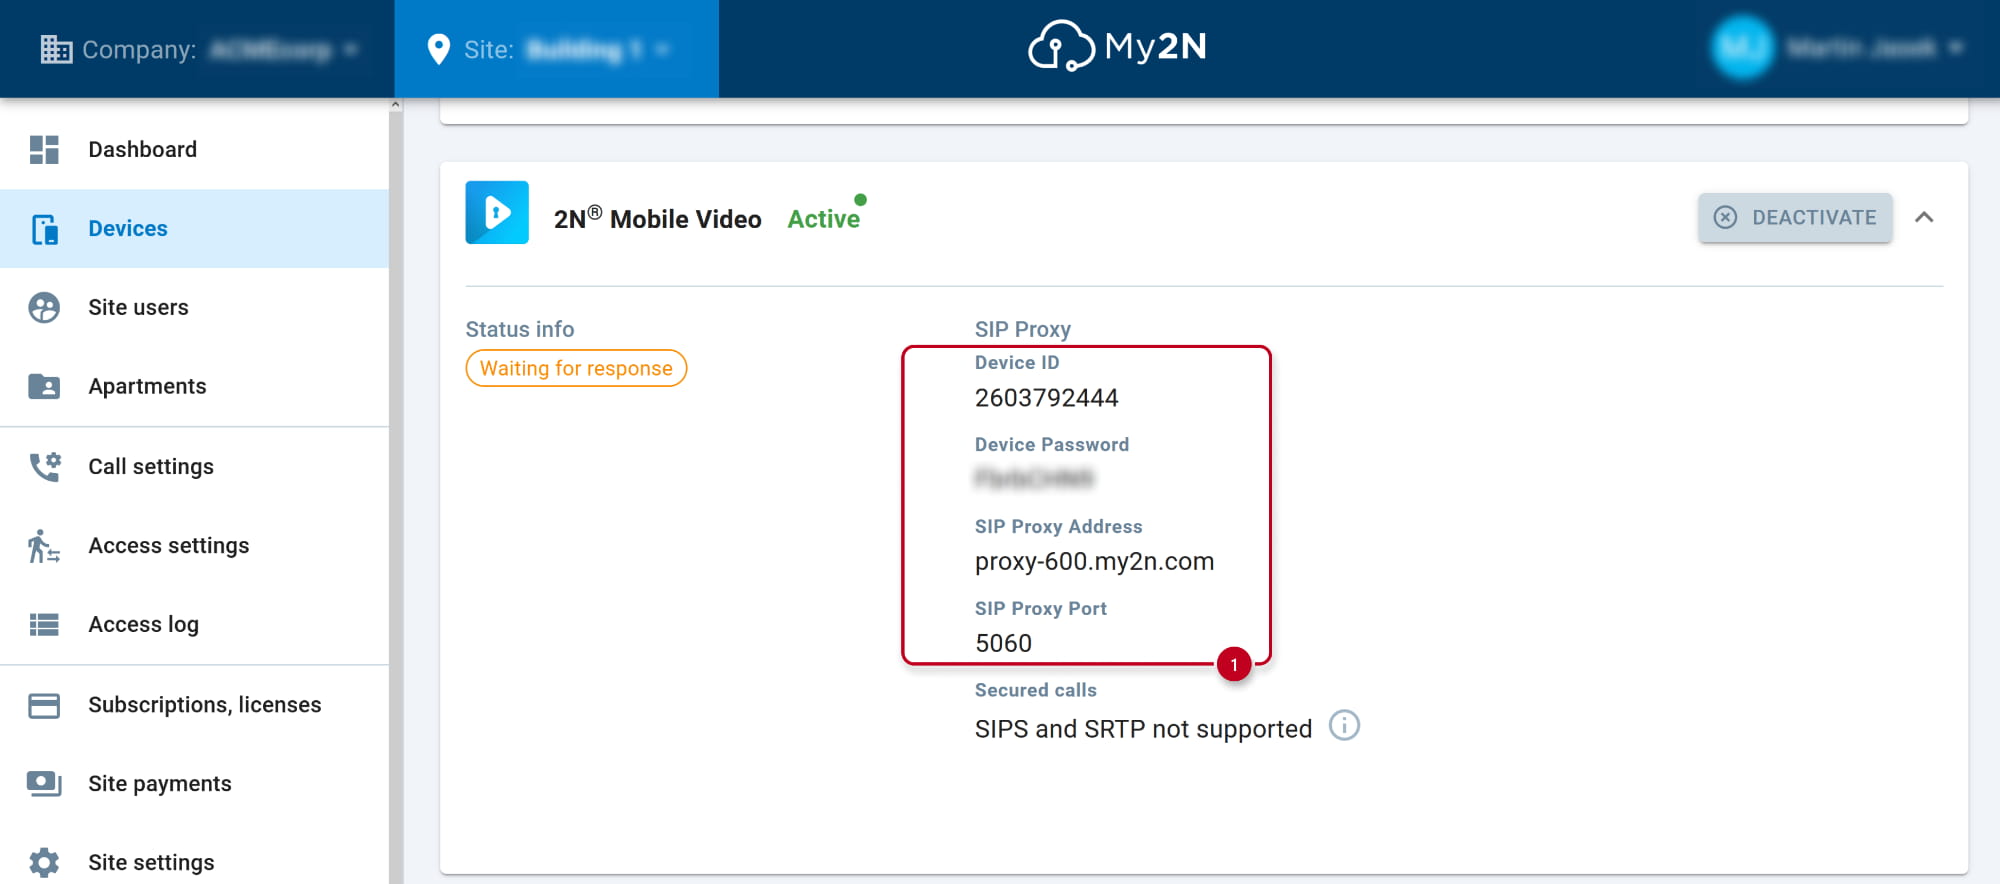This screenshot has height=884, width=2000.
Task: Click the SIPS and SRTP not supported text
Action: [x=1143, y=729]
